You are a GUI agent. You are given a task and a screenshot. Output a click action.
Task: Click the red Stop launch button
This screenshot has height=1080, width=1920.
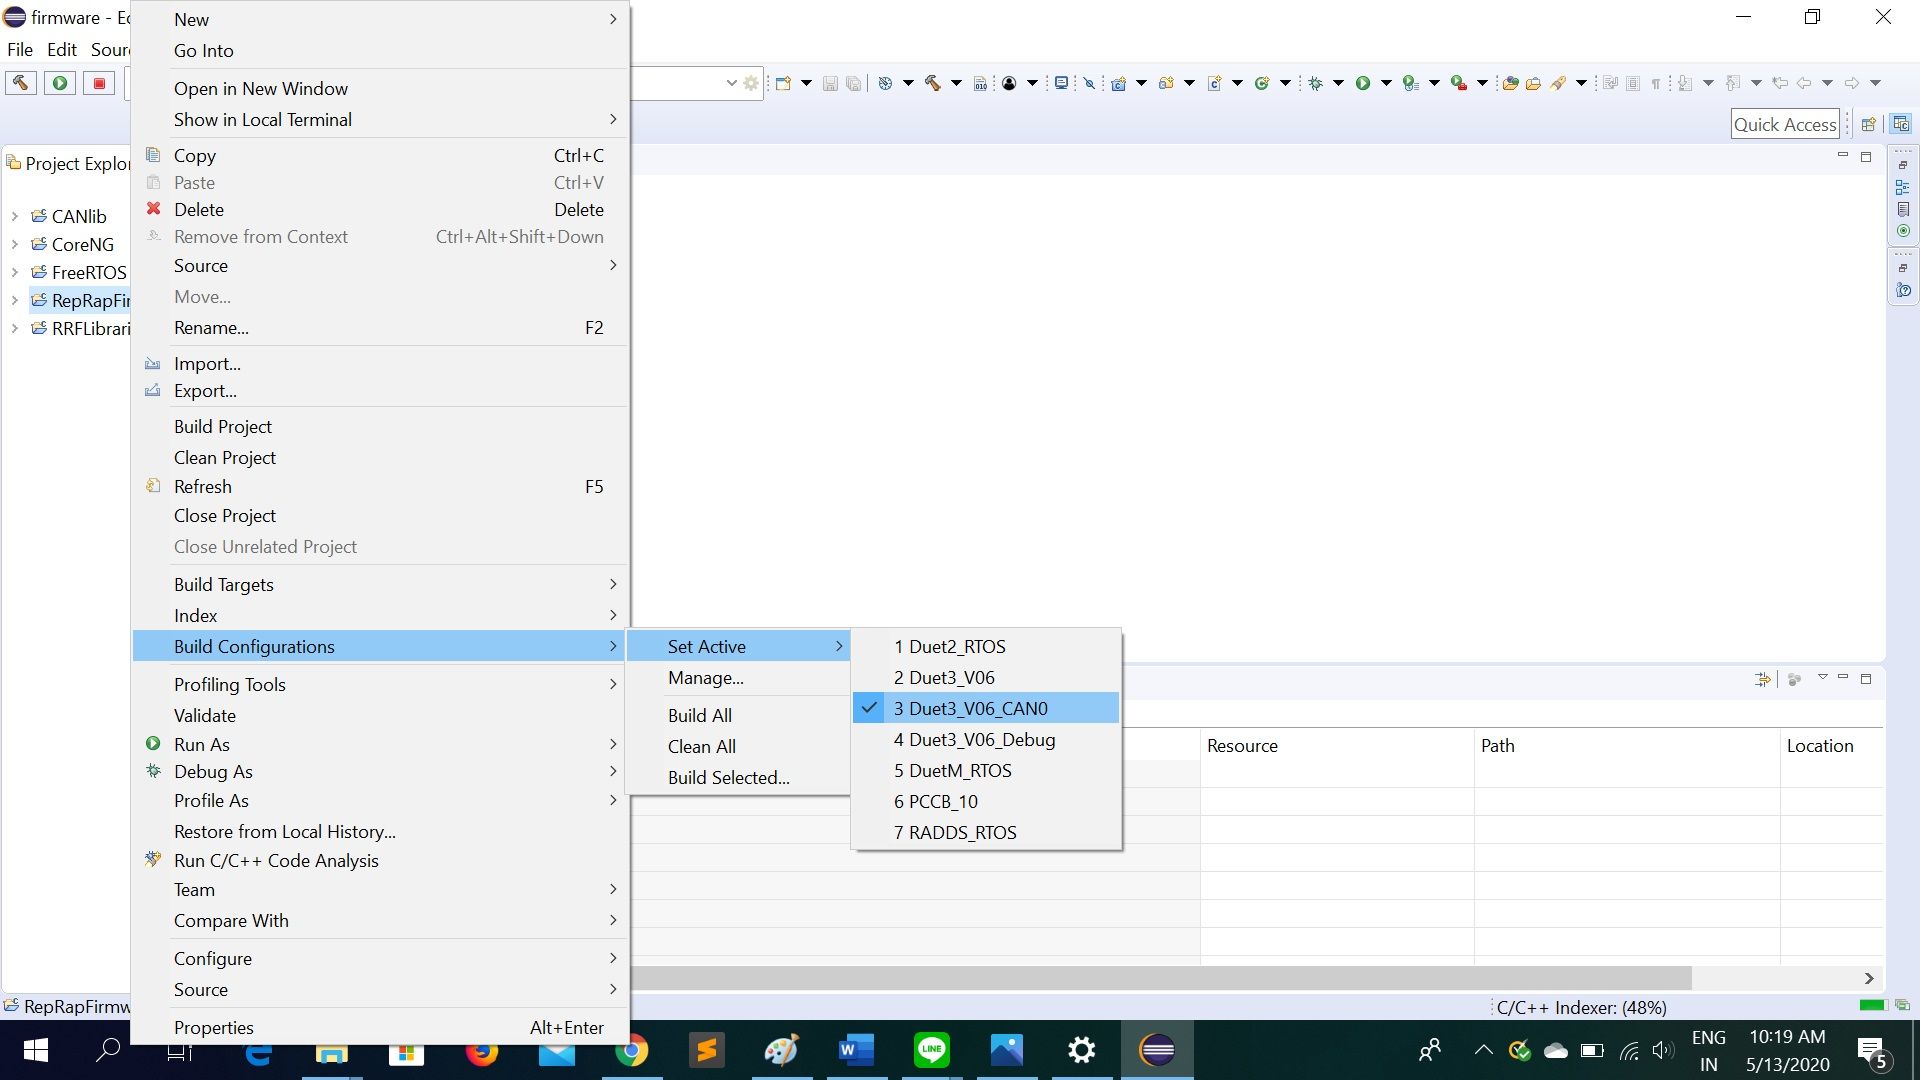click(x=99, y=83)
